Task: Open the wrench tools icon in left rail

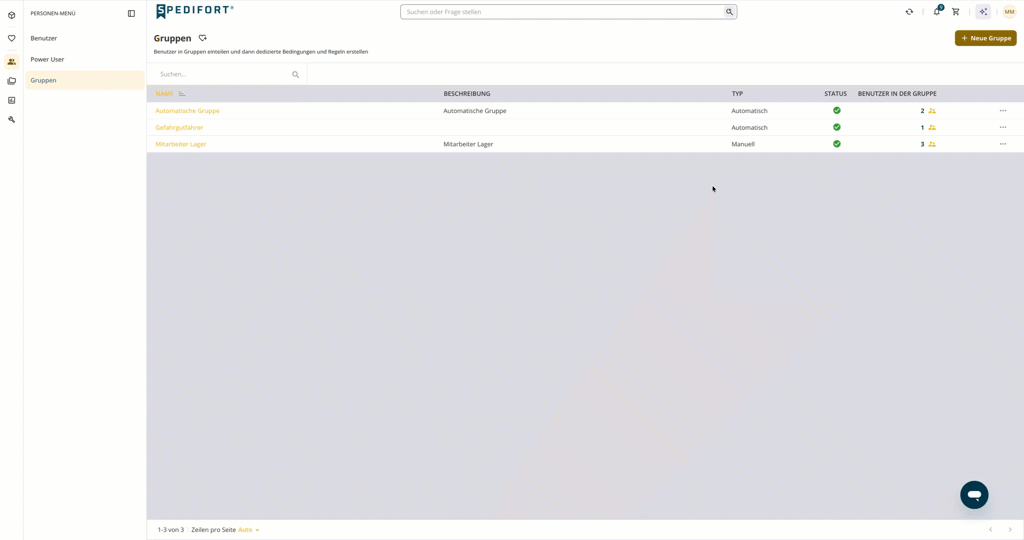Action: (11, 119)
